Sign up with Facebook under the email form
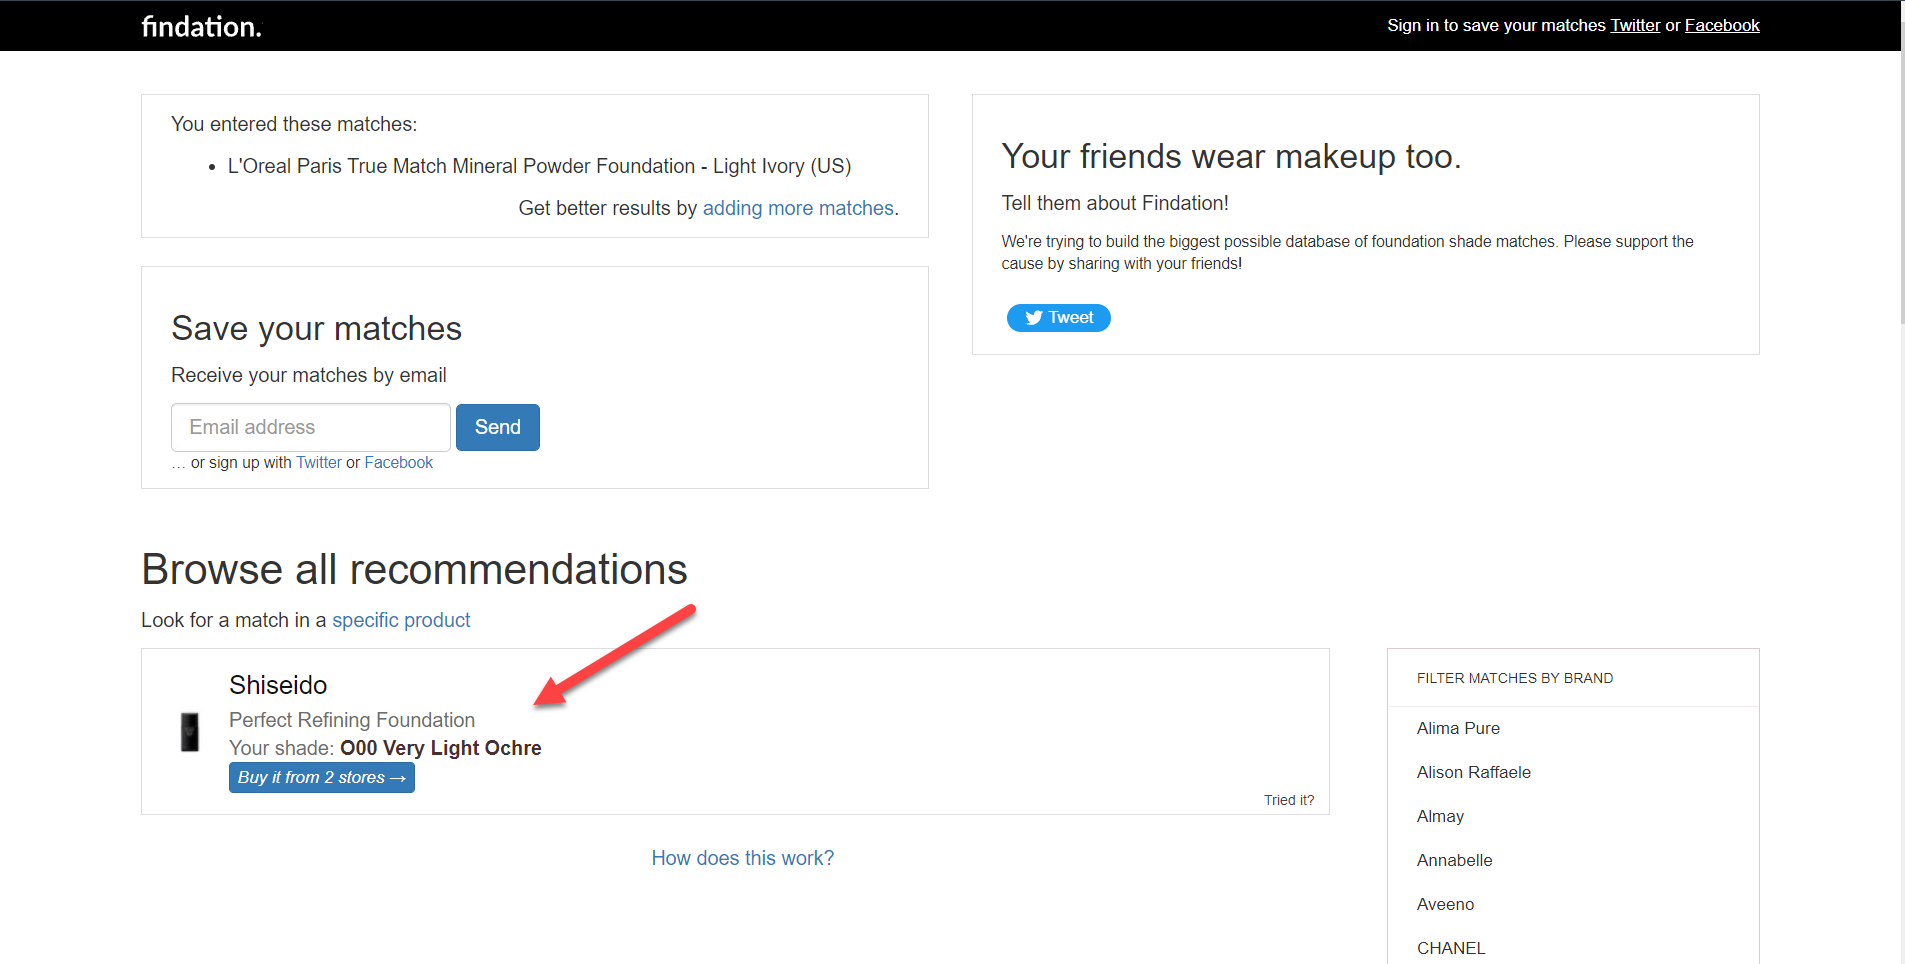The image size is (1905, 964). pos(398,462)
